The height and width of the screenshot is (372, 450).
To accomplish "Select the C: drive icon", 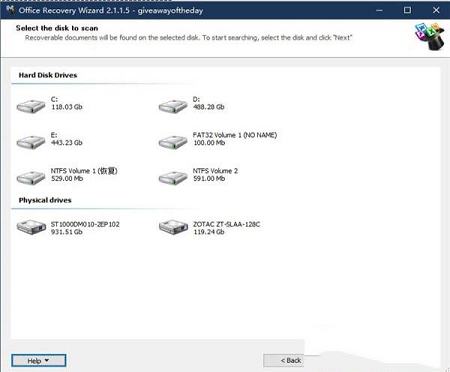I will (x=31, y=106).
